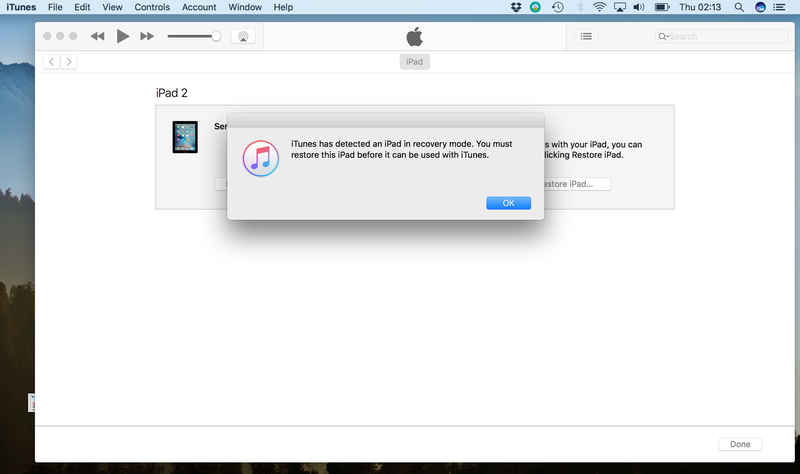Adjust the volume slider knob
This screenshot has width=800, height=474.
[x=216, y=36]
